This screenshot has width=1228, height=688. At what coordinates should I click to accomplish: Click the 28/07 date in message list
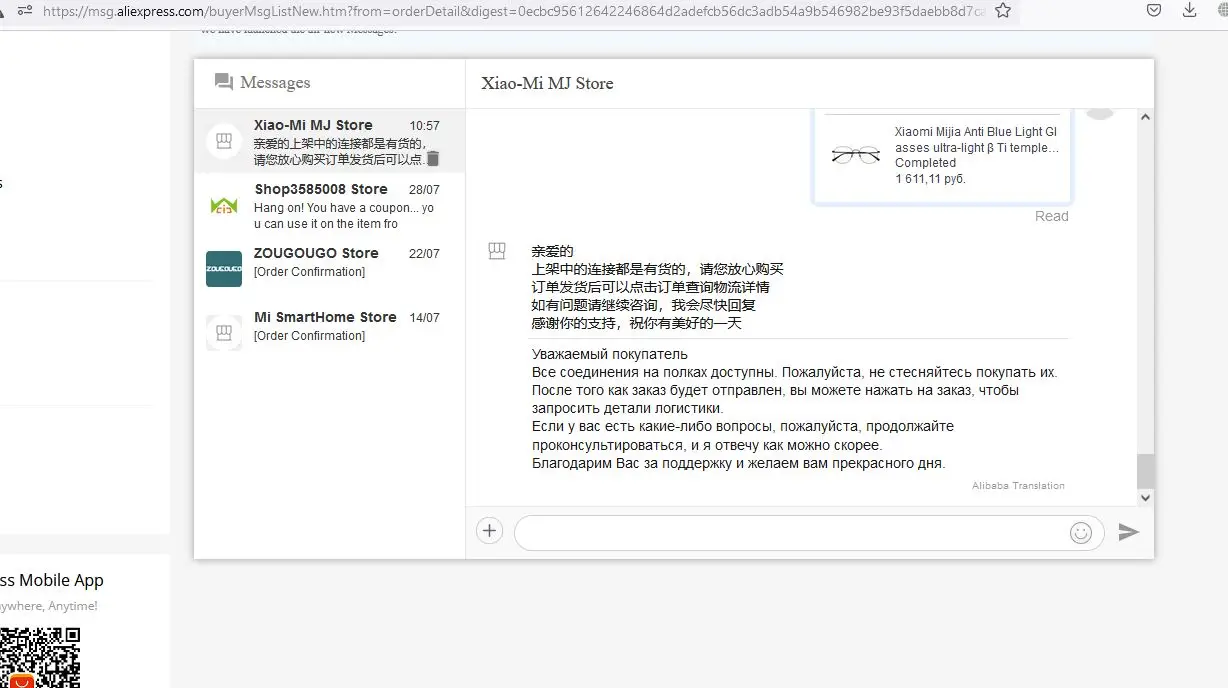click(x=424, y=190)
